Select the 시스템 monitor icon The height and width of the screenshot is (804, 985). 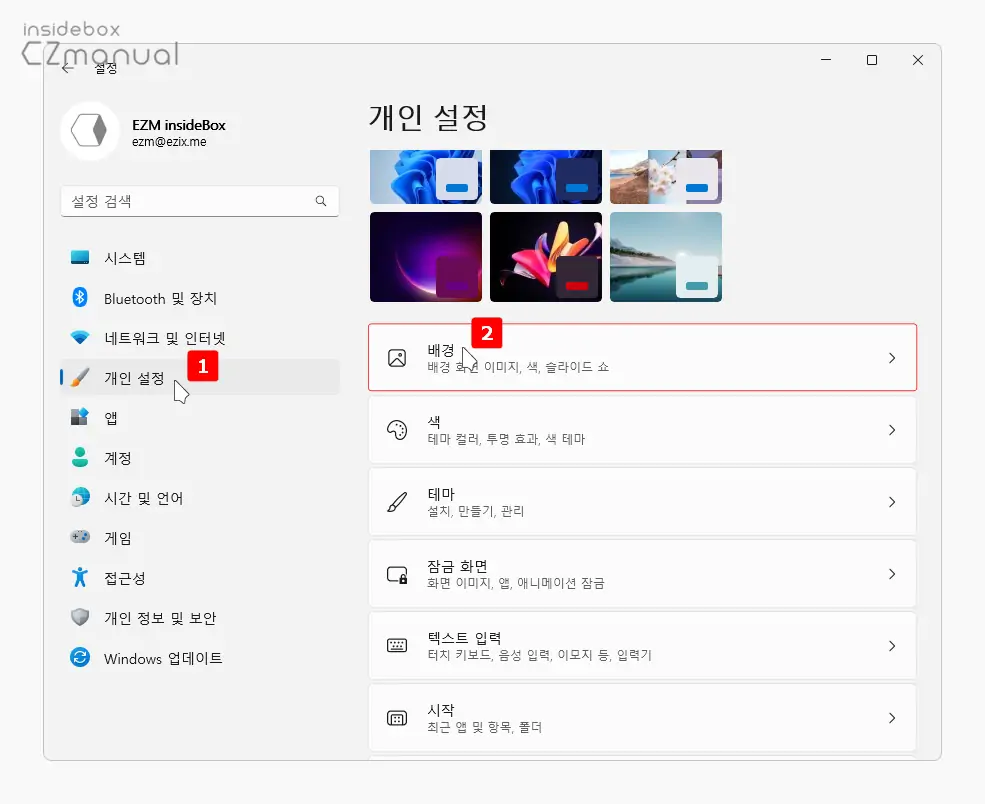tap(80, 257)
